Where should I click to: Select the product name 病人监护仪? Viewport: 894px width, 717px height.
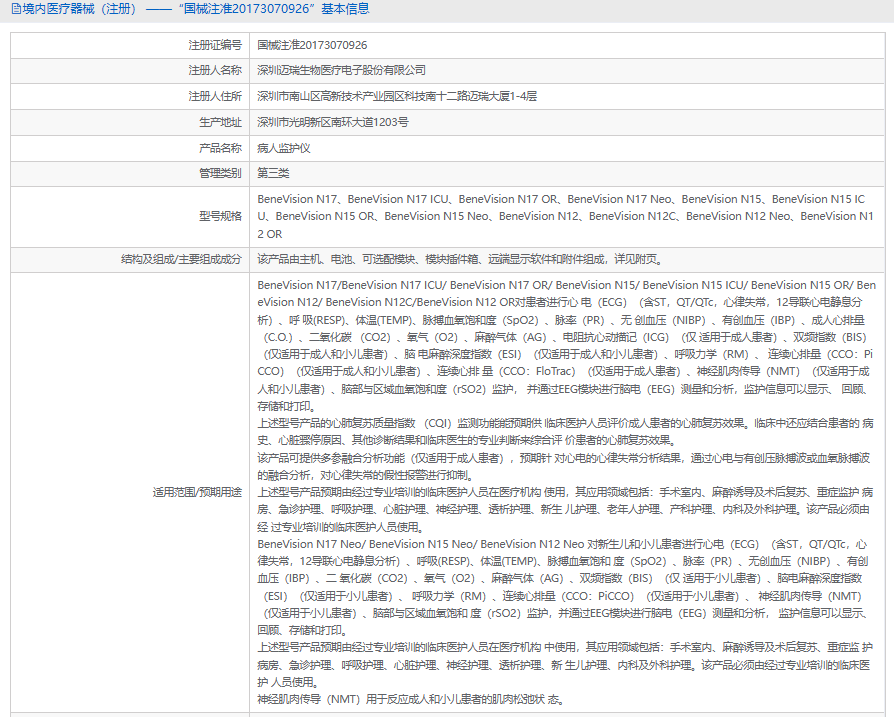[x=283, y=148]
